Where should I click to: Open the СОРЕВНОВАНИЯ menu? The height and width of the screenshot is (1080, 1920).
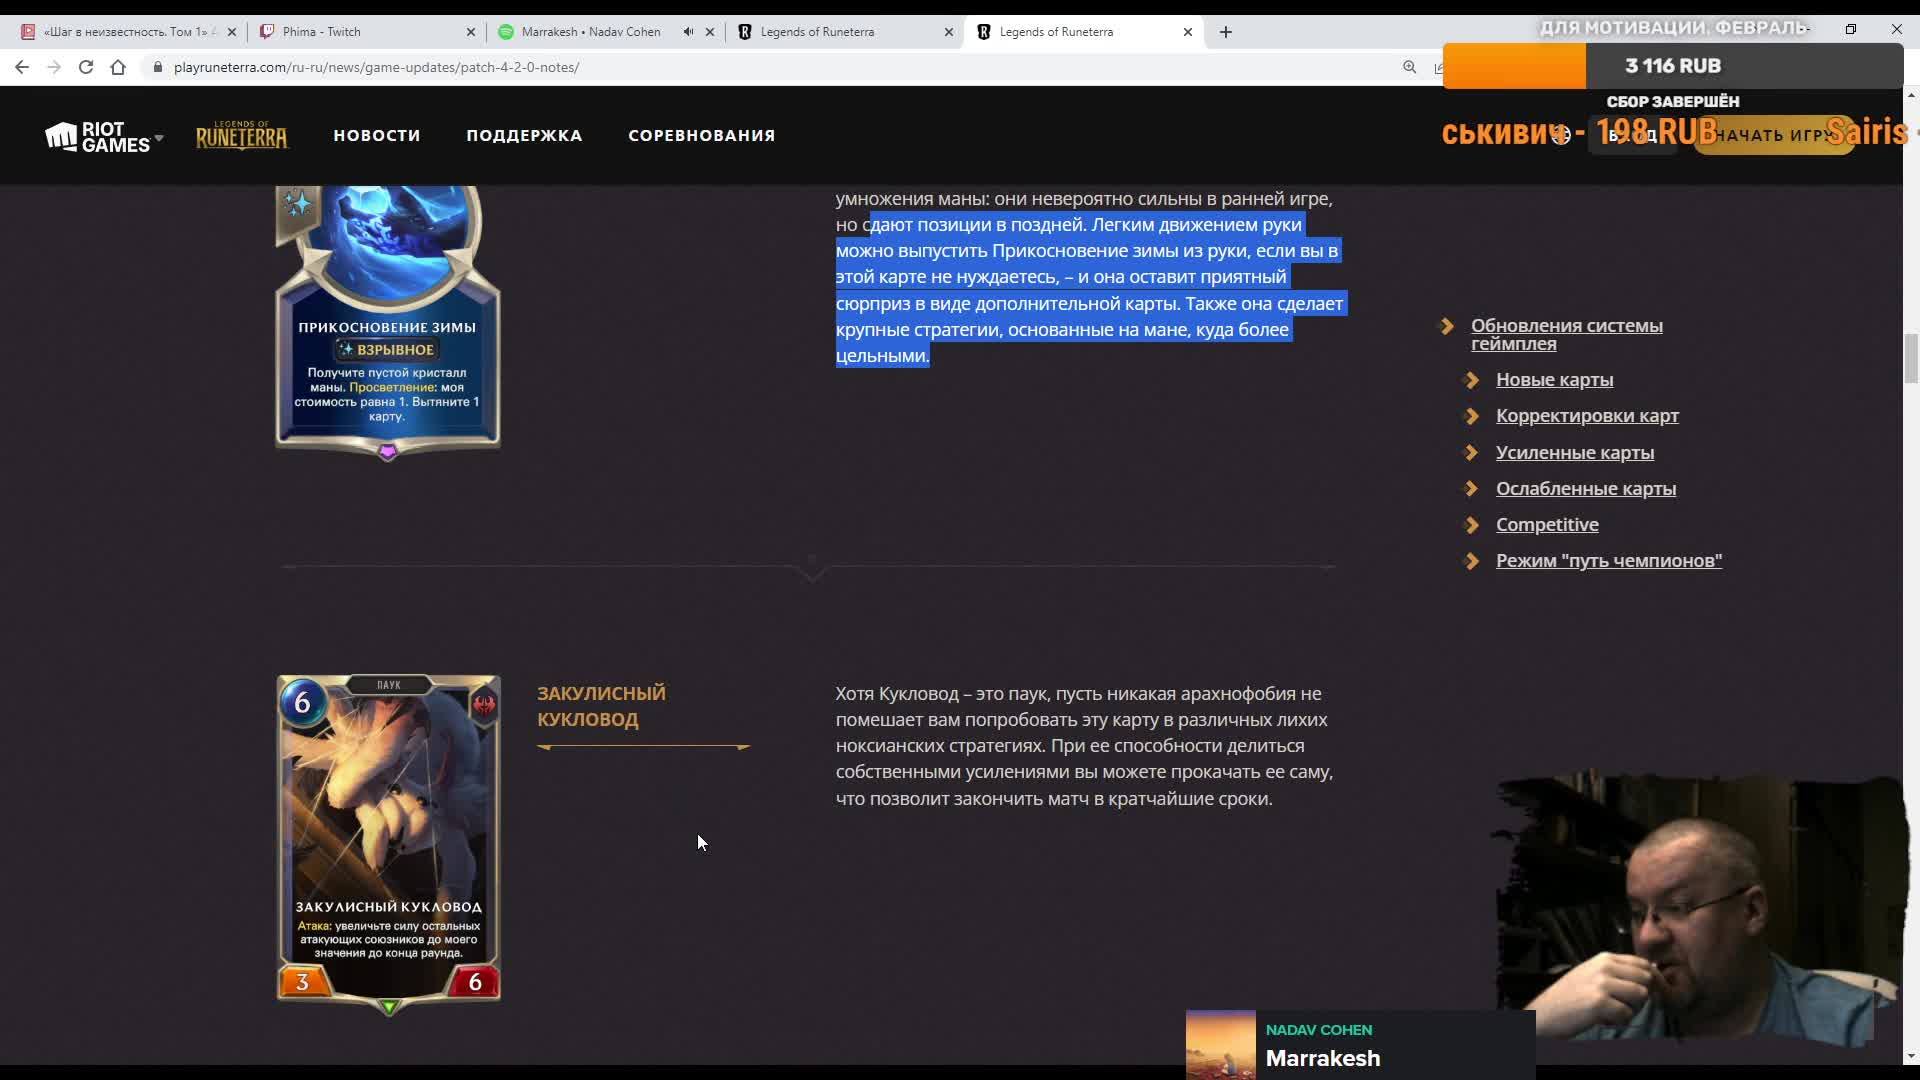pyautogui.click(x=702, y=135)
